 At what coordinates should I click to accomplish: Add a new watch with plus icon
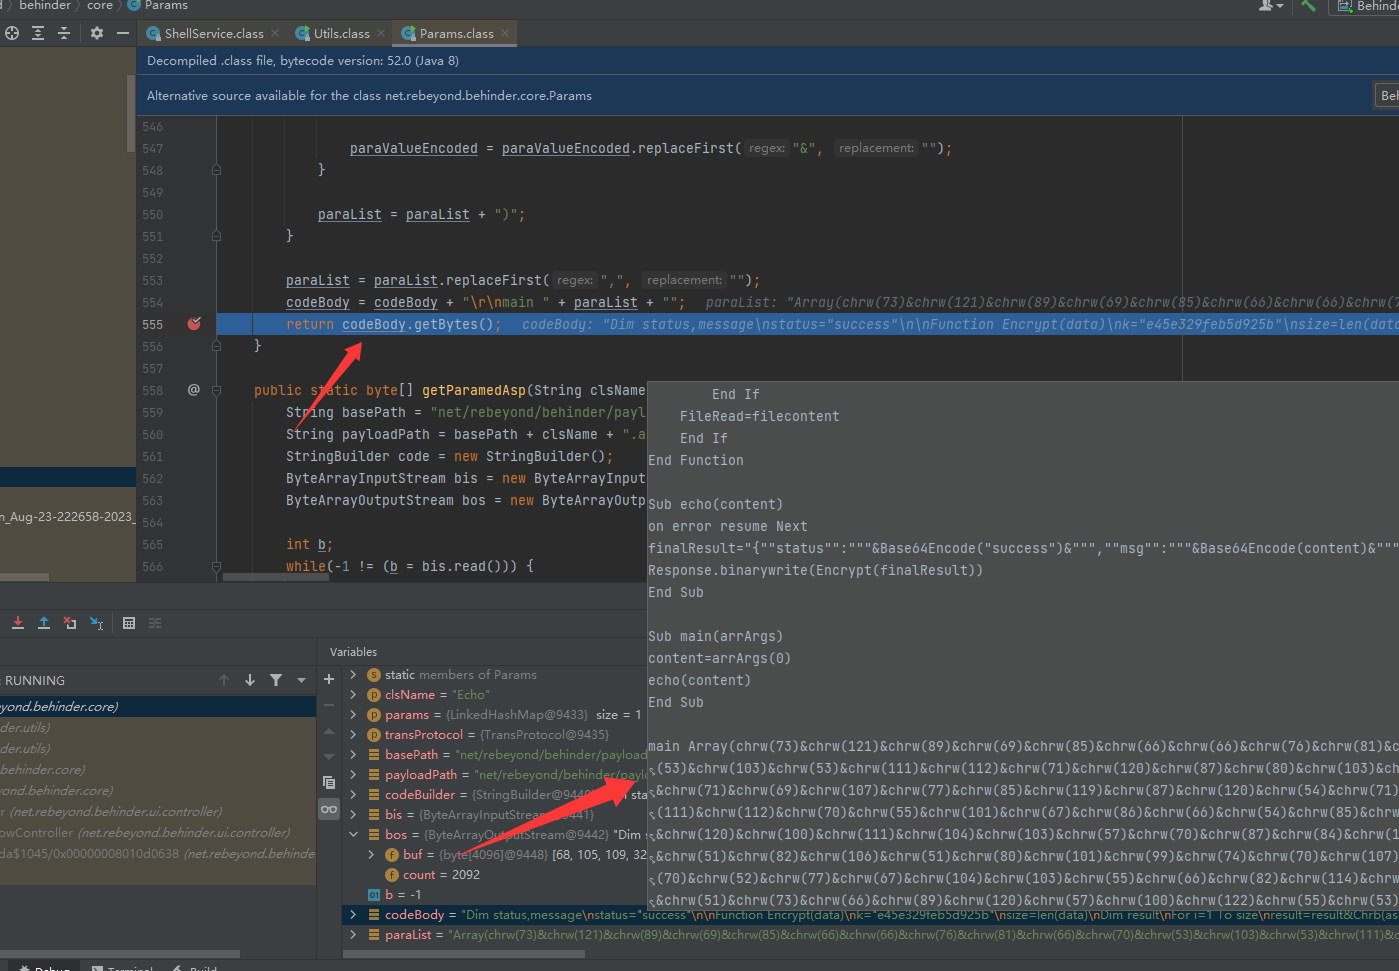(x=329, y=679)
